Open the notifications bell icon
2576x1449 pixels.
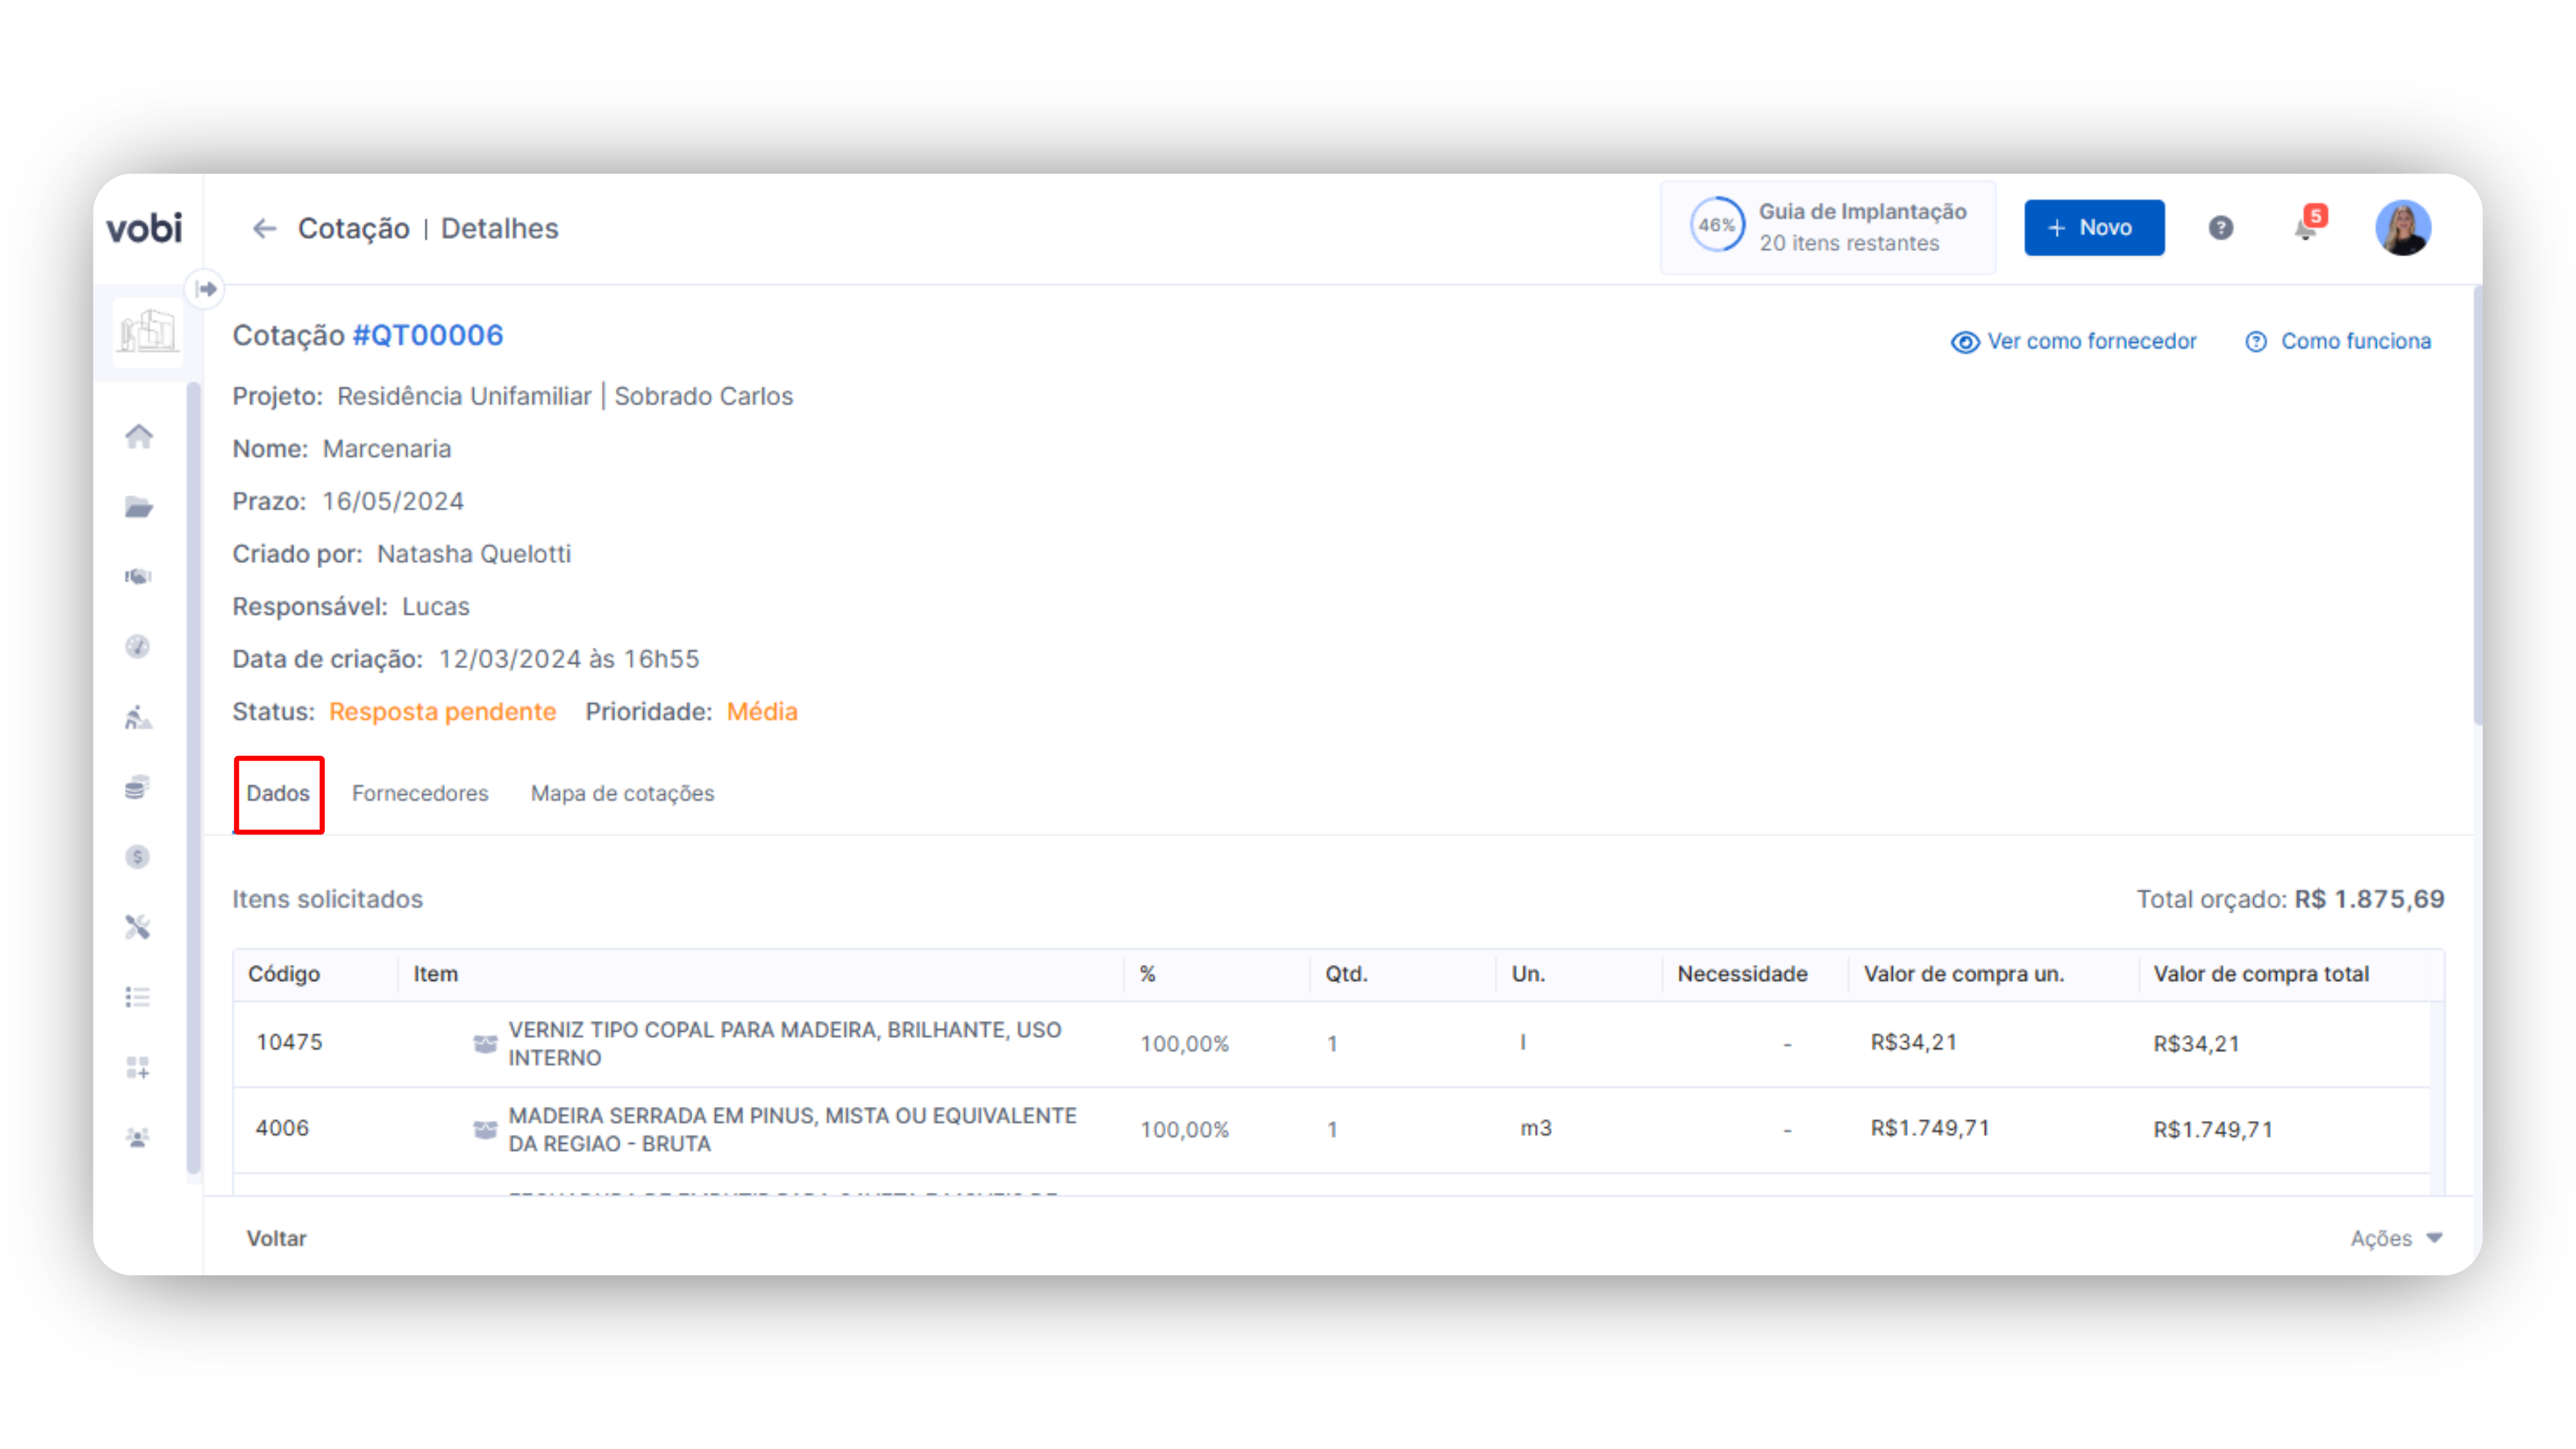pyautogui.click(x=2306, y=229)
